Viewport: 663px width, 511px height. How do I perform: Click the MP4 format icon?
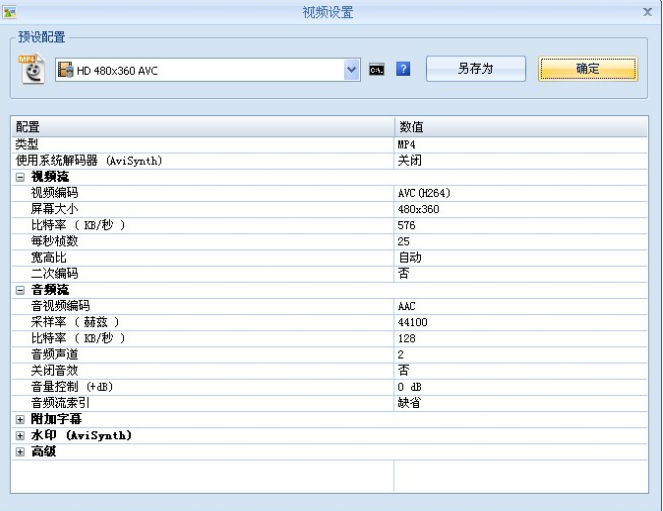pos(33,69)
